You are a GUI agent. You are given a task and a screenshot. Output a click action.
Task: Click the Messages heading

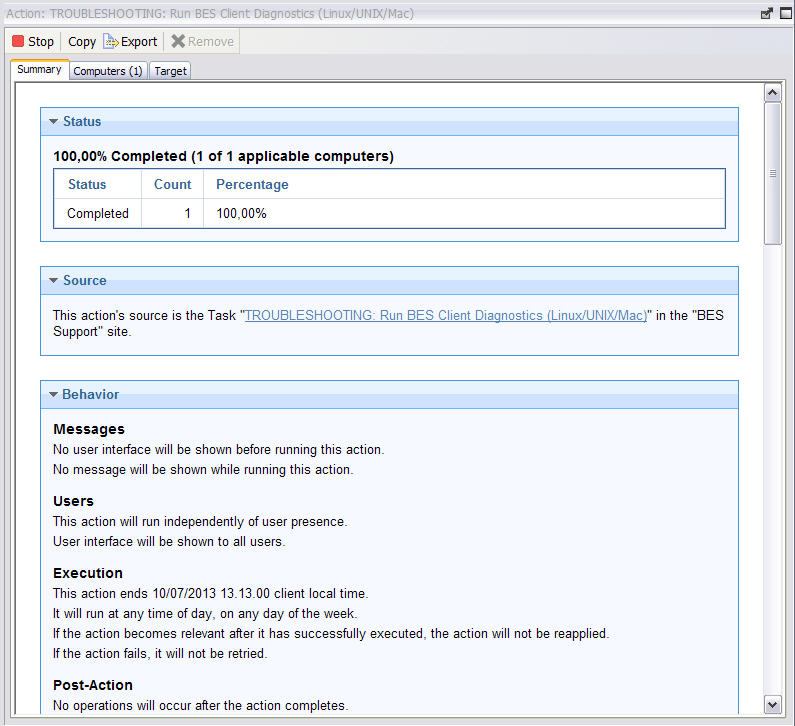pyautogui.click(x=89, y=429)
